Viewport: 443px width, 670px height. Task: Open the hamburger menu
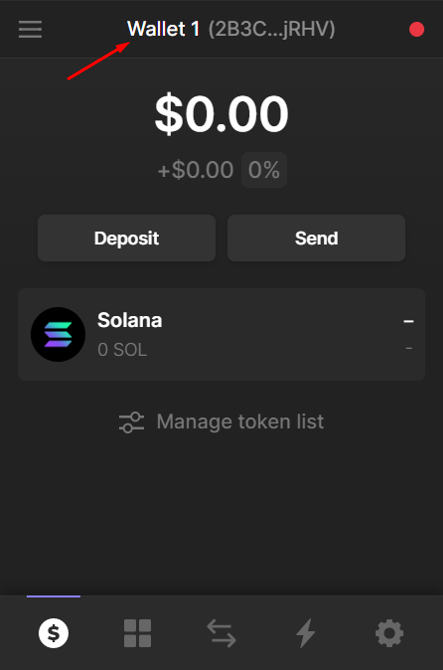click(x=30, y=29)
